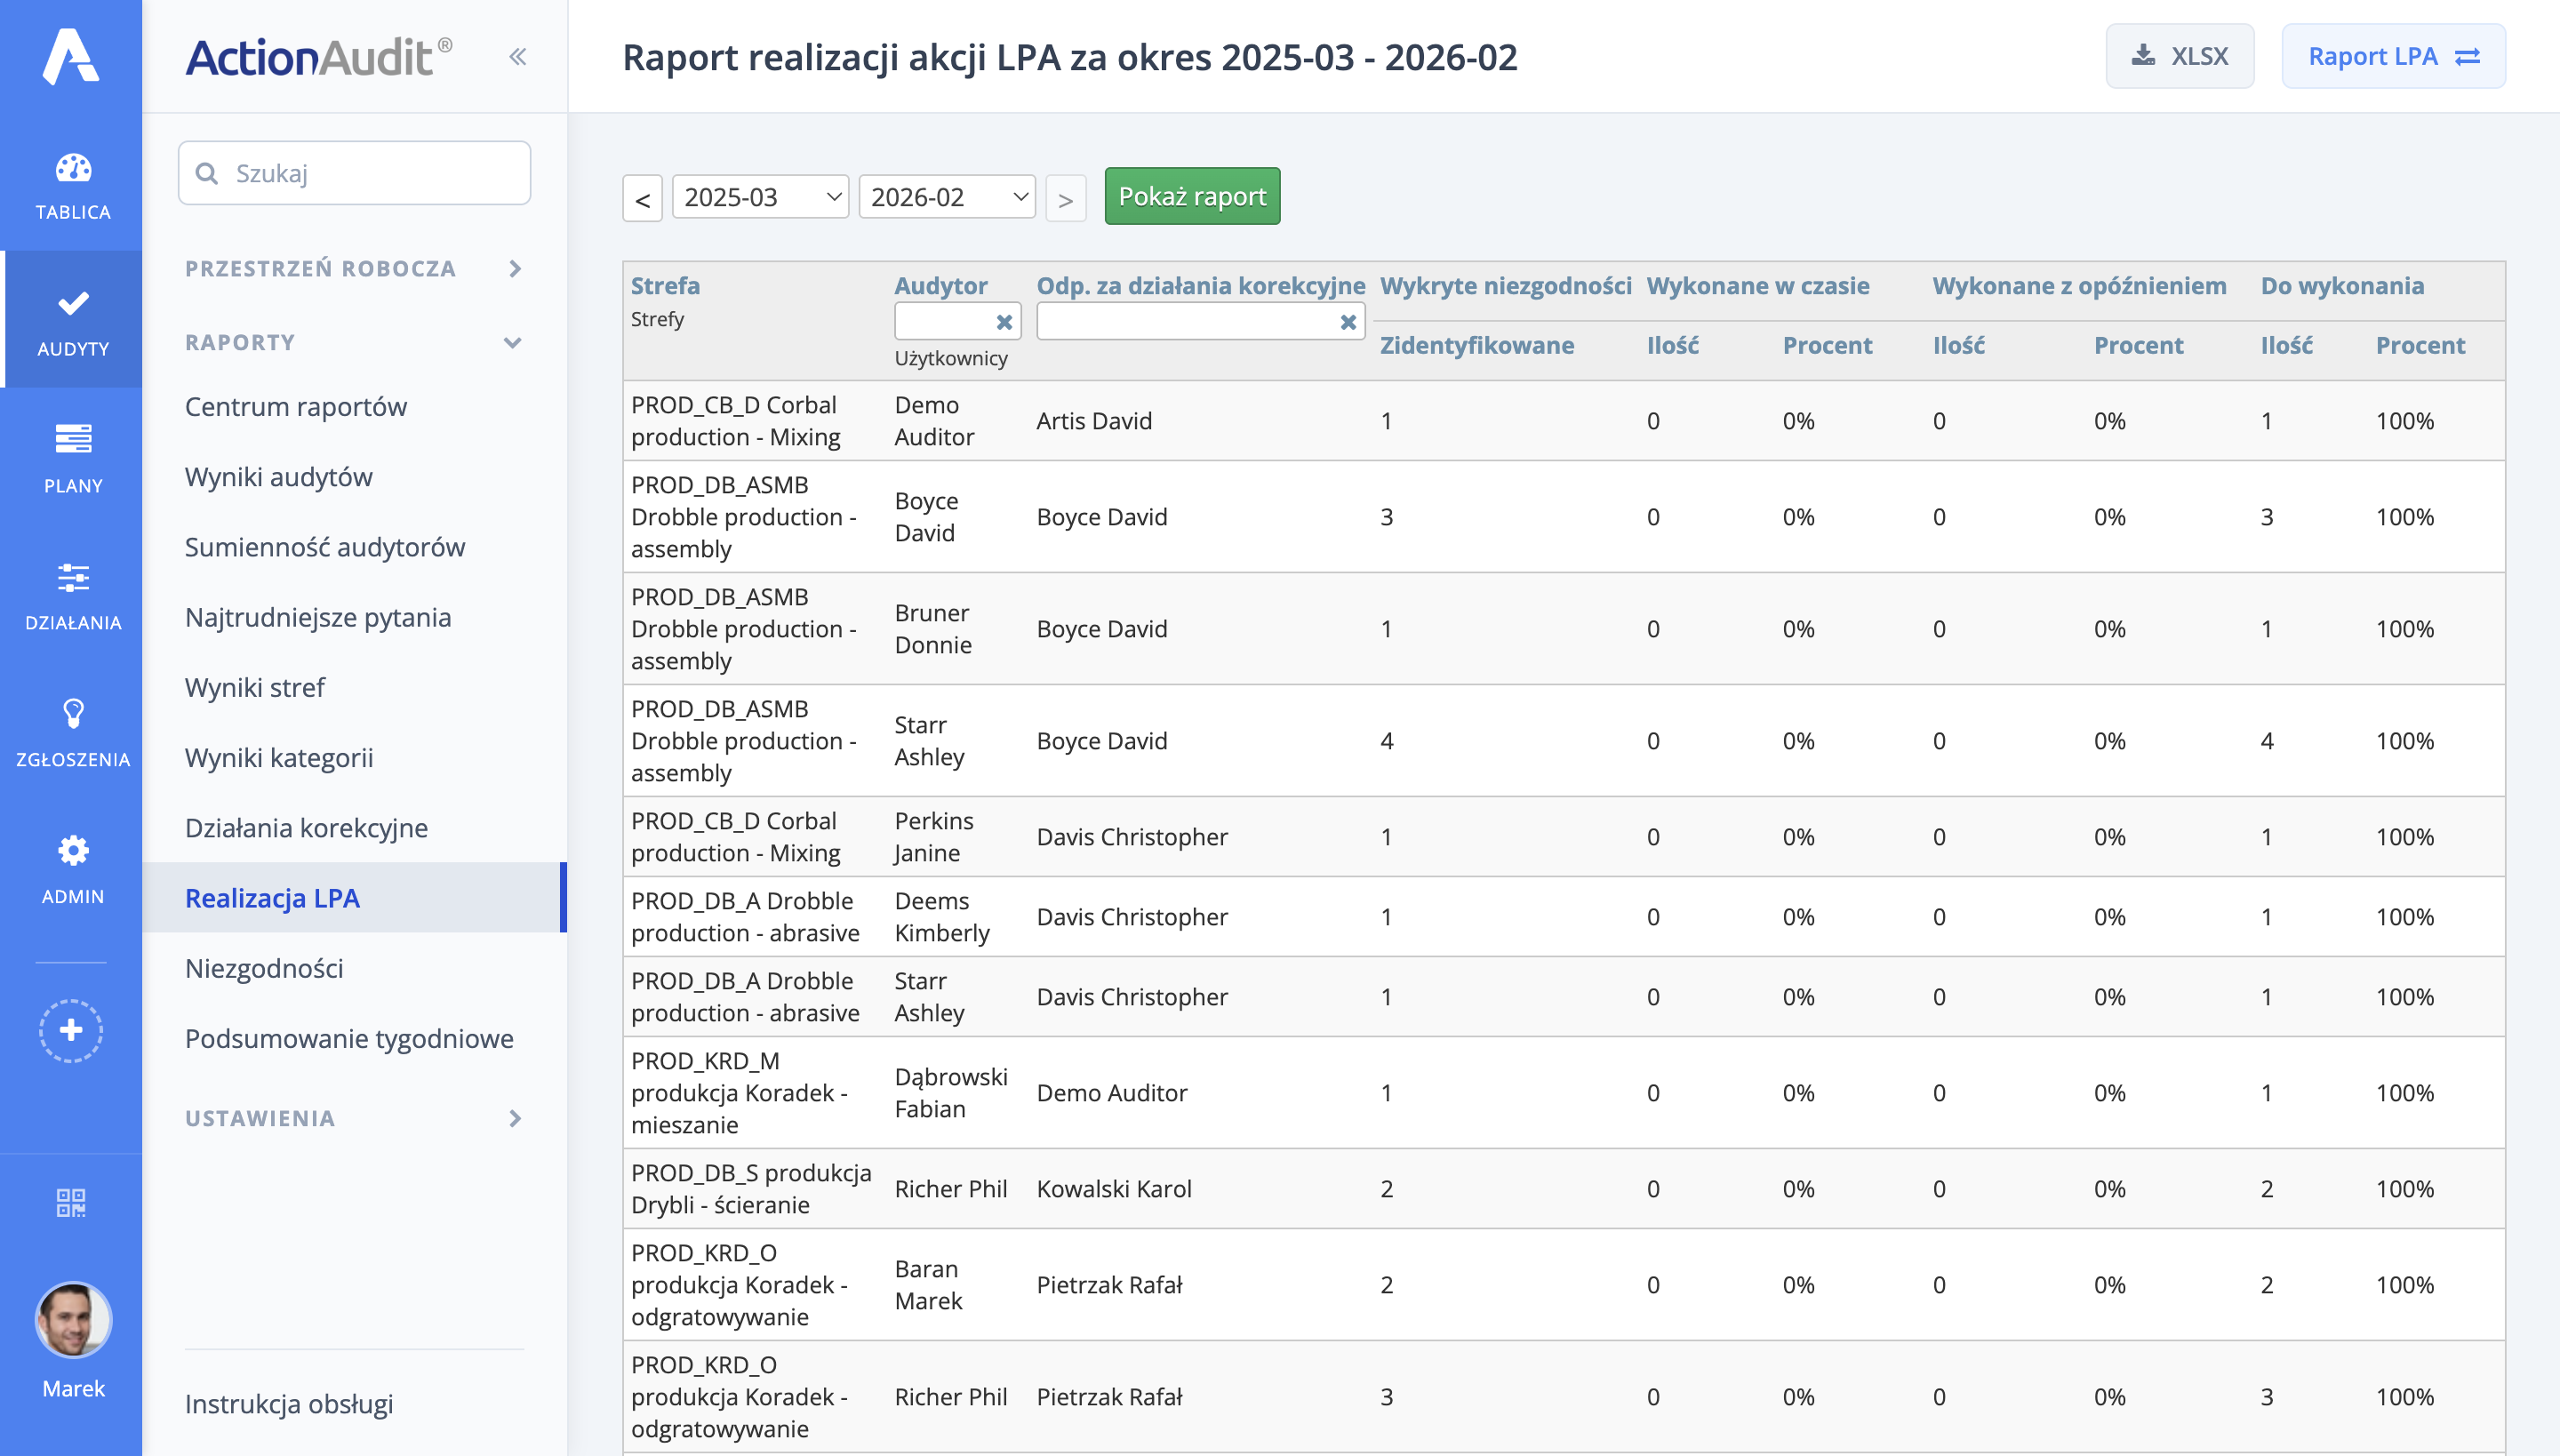Open the QR code scanner icon
The image size is (2560, 1456).
point(71,1202)
